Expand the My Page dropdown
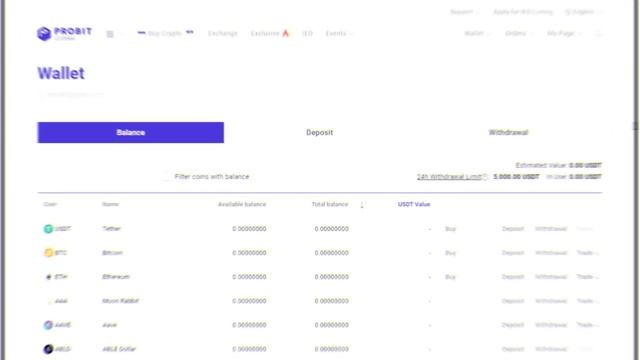This screenshot has height=360, width=640. pyautogui.click(x=564, y=33)
